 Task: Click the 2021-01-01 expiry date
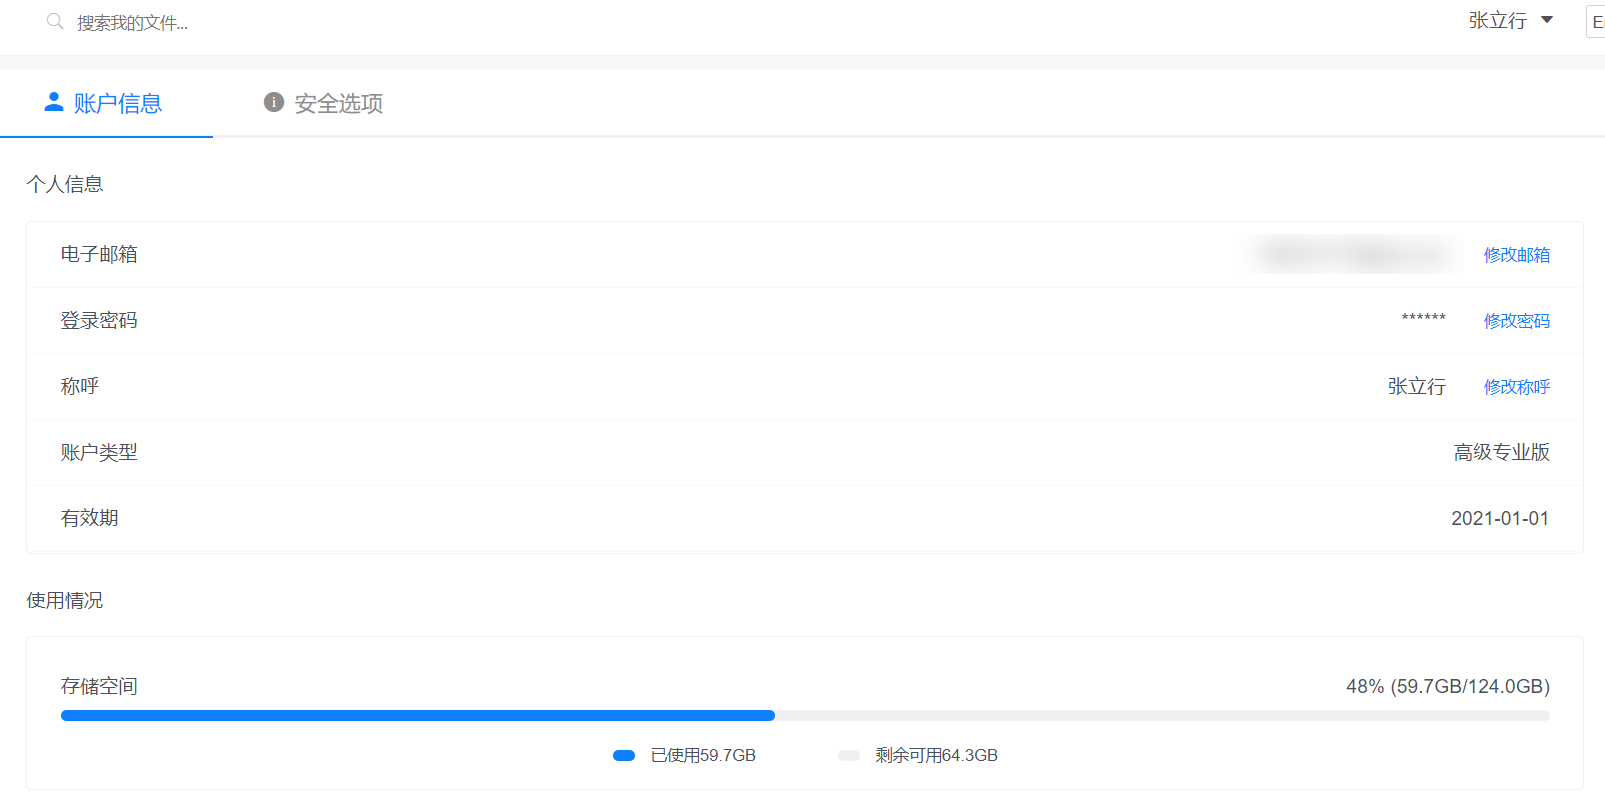[x=1499, y=519]
